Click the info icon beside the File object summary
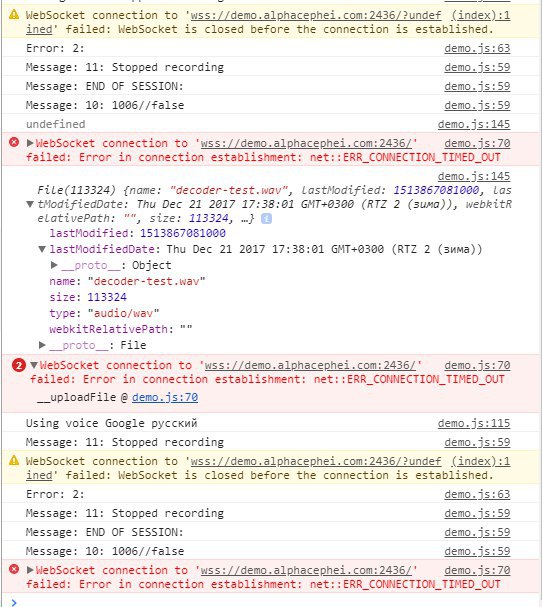The width and height of the screenshot is (542, 607). point(266,219)
